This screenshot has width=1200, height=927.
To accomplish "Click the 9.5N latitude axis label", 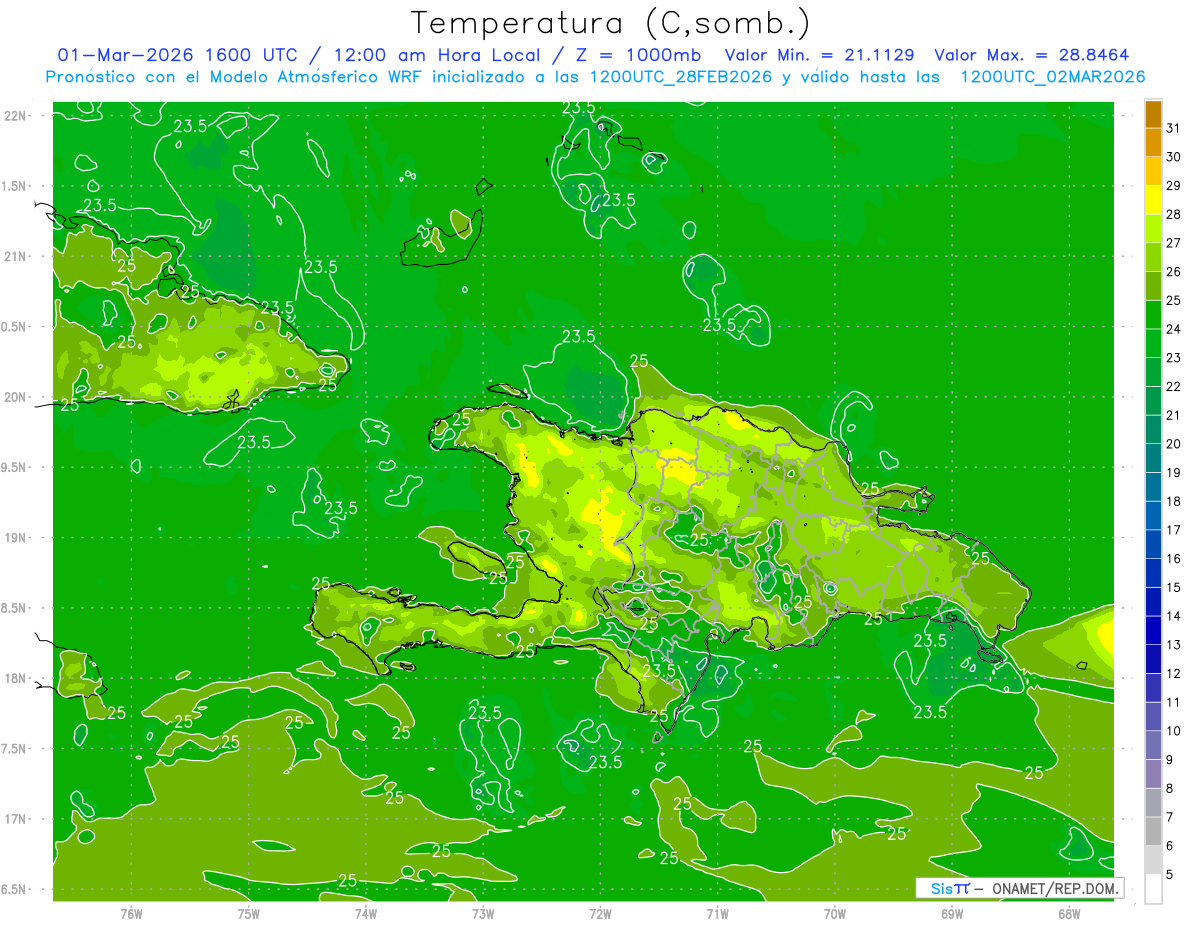I will coord(15,467).
